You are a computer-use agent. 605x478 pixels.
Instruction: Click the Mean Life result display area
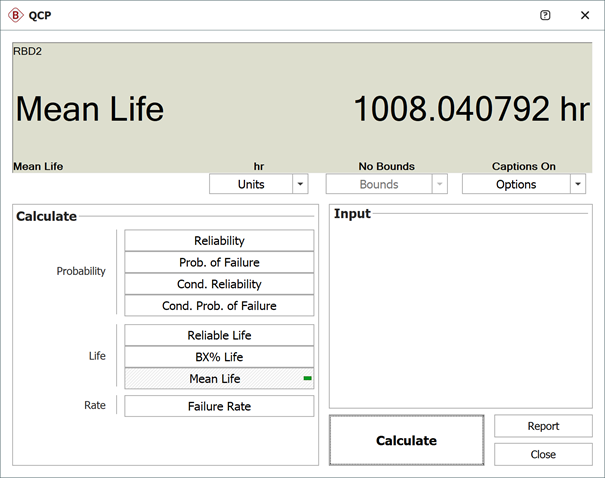[x=302, y=108]
